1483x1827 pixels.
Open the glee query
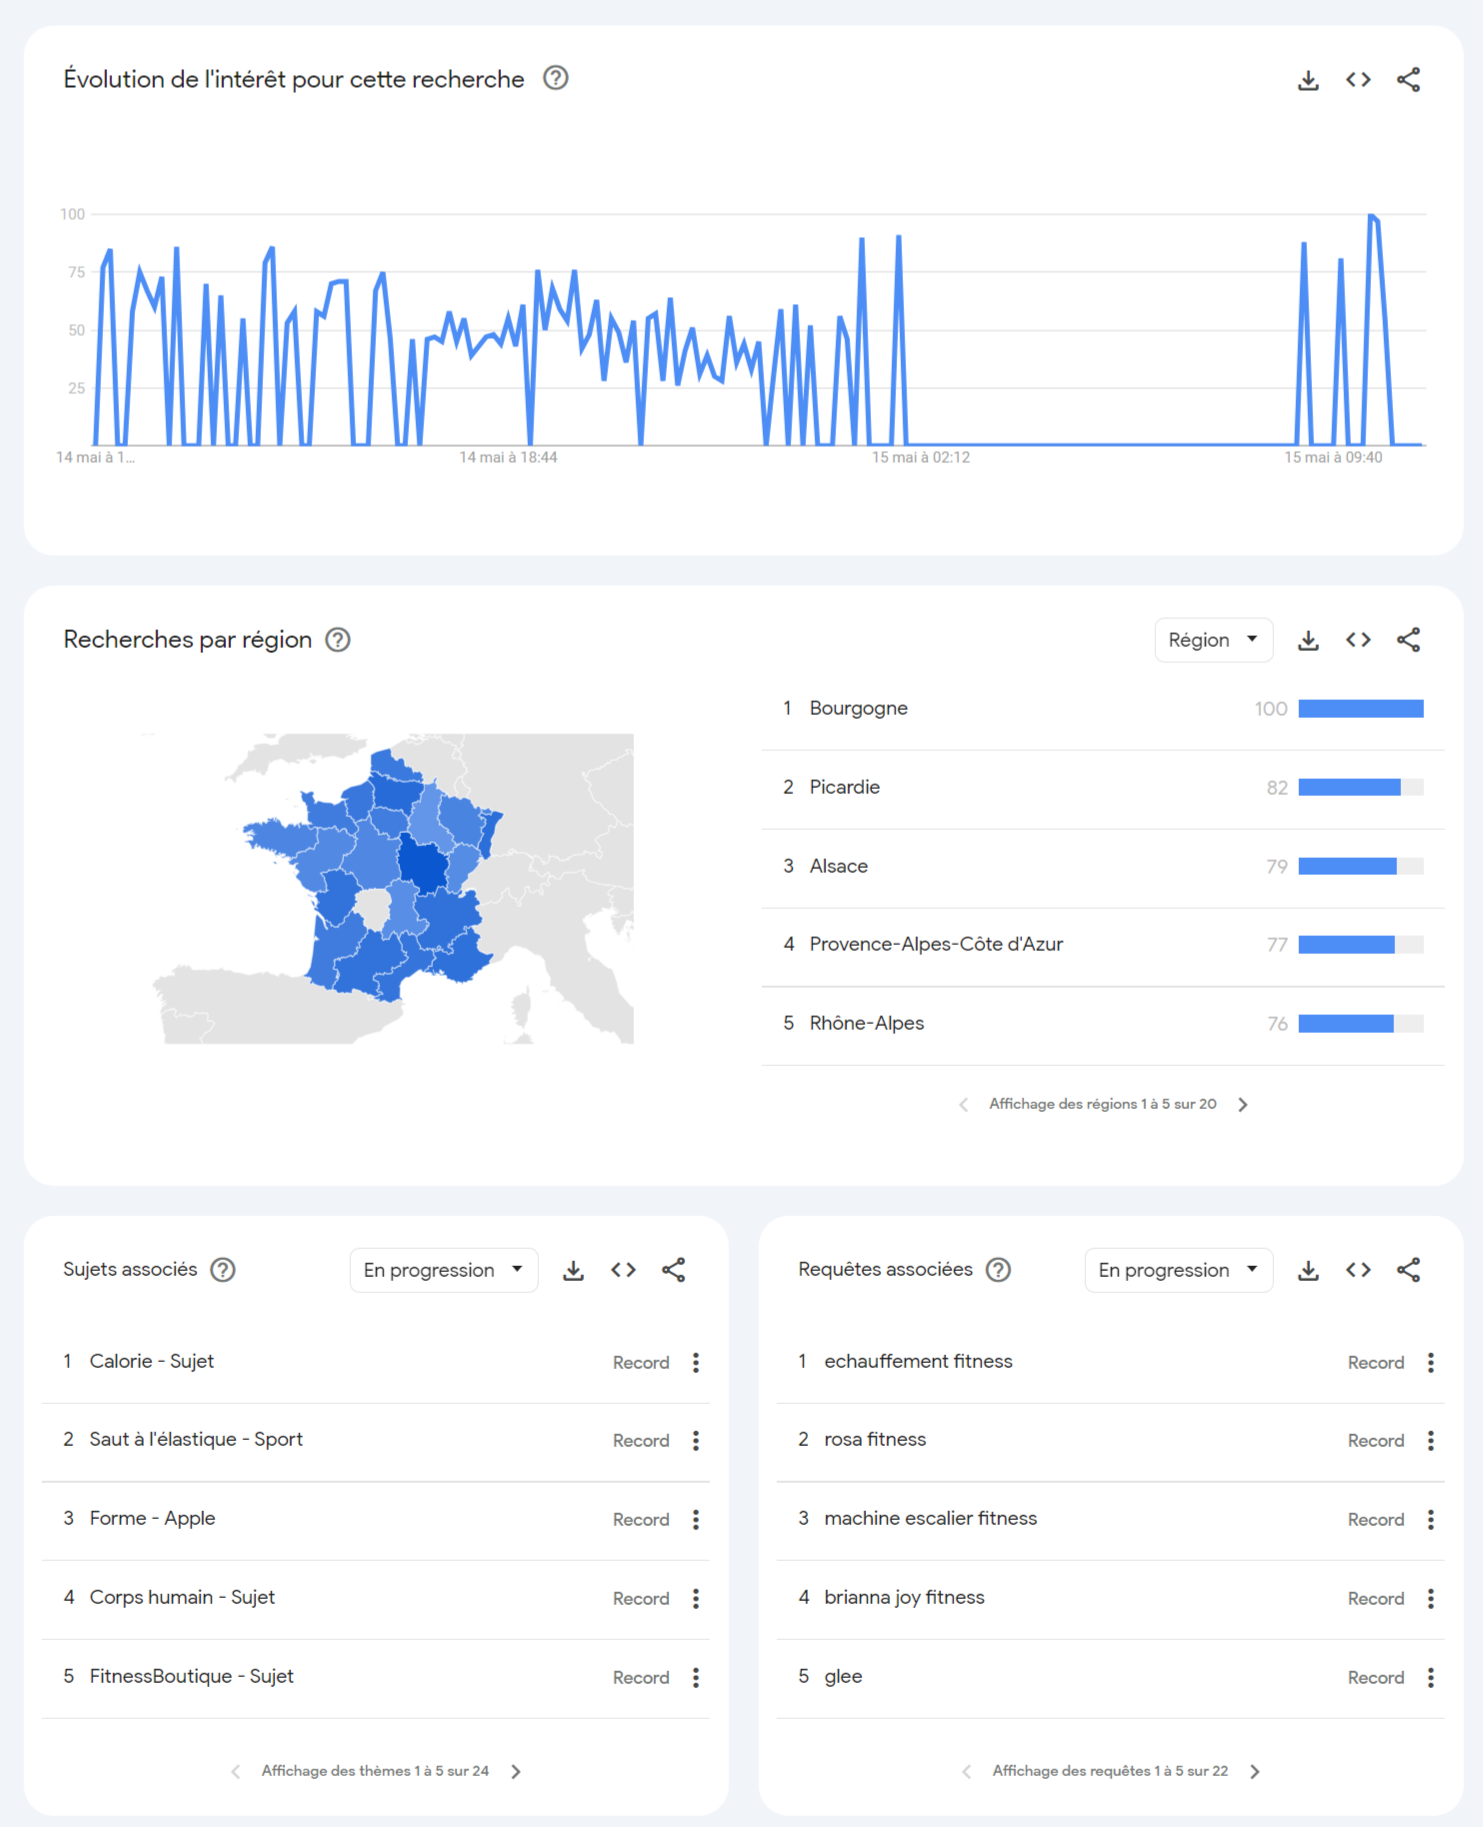point(843,1677)
